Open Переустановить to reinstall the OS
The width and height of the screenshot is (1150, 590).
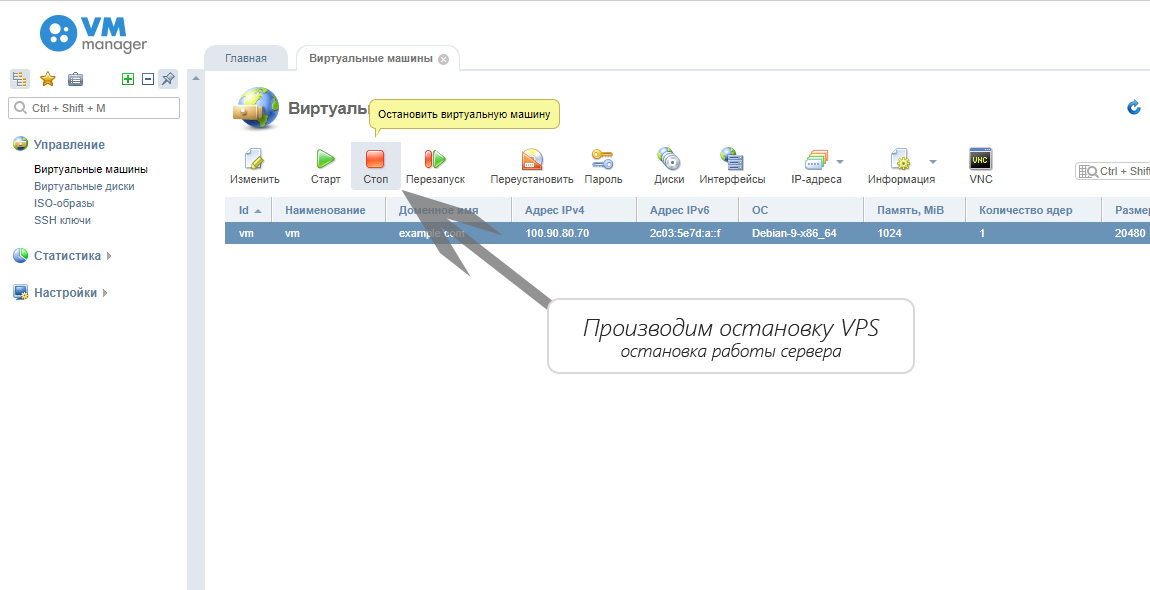coord(532,166)
